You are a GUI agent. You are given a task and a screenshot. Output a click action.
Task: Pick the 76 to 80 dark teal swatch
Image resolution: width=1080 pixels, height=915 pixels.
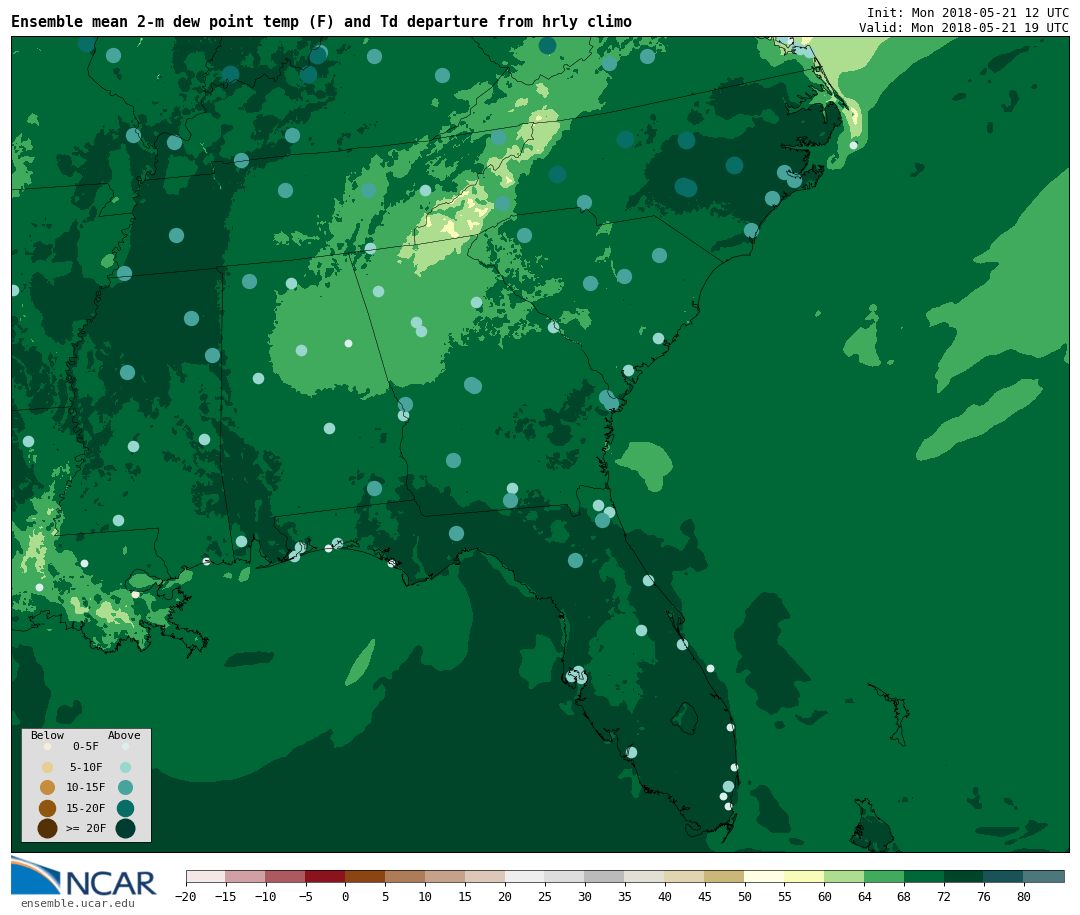(1004, 876)
